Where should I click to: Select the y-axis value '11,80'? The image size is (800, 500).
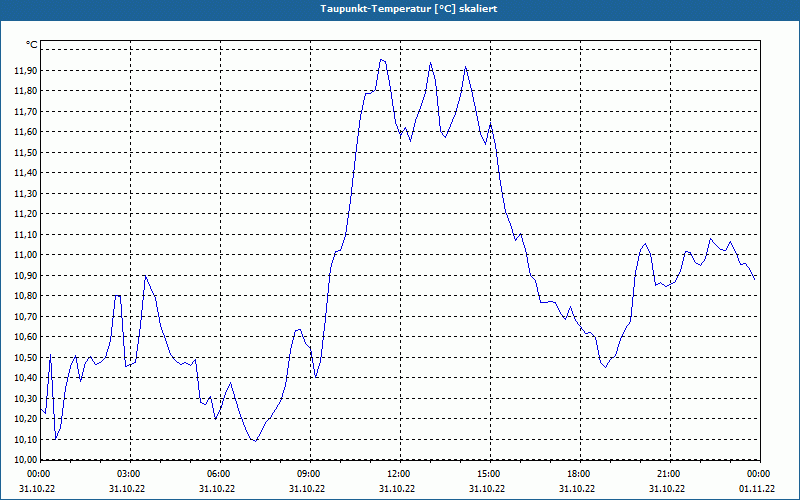(26, 91)
